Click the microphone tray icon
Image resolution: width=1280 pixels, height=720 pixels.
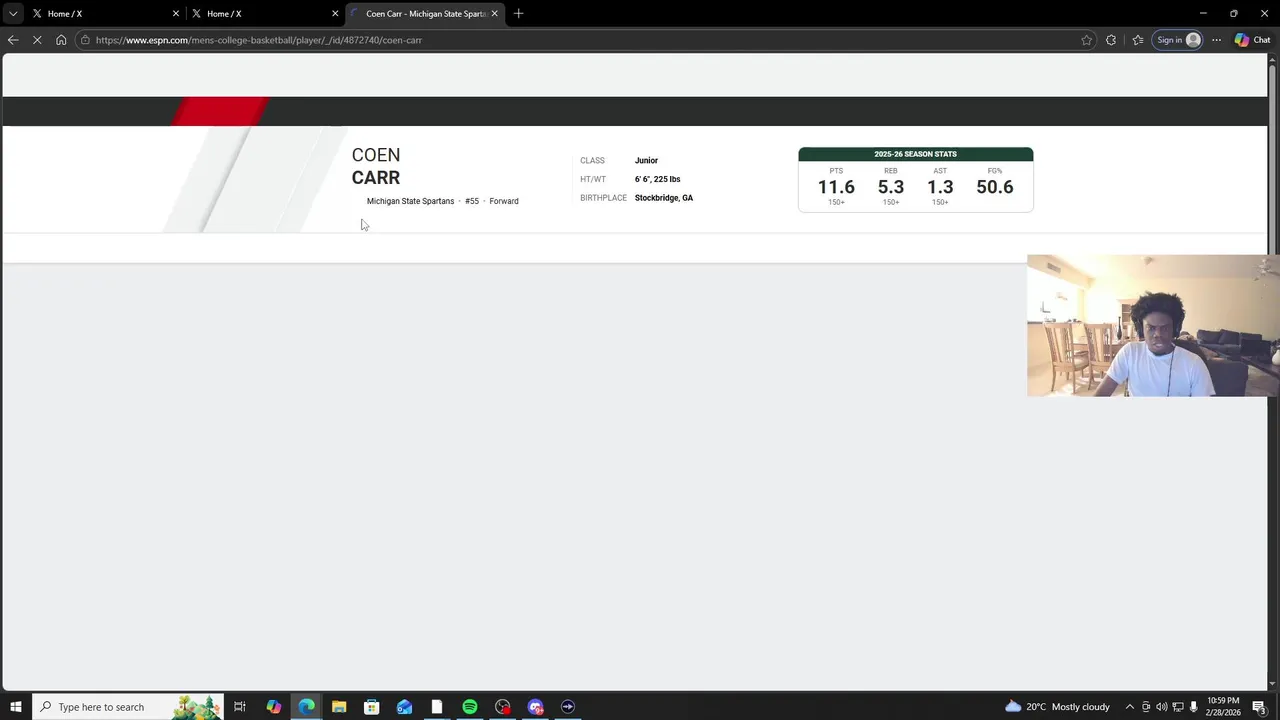click(x=1194, y=707)
